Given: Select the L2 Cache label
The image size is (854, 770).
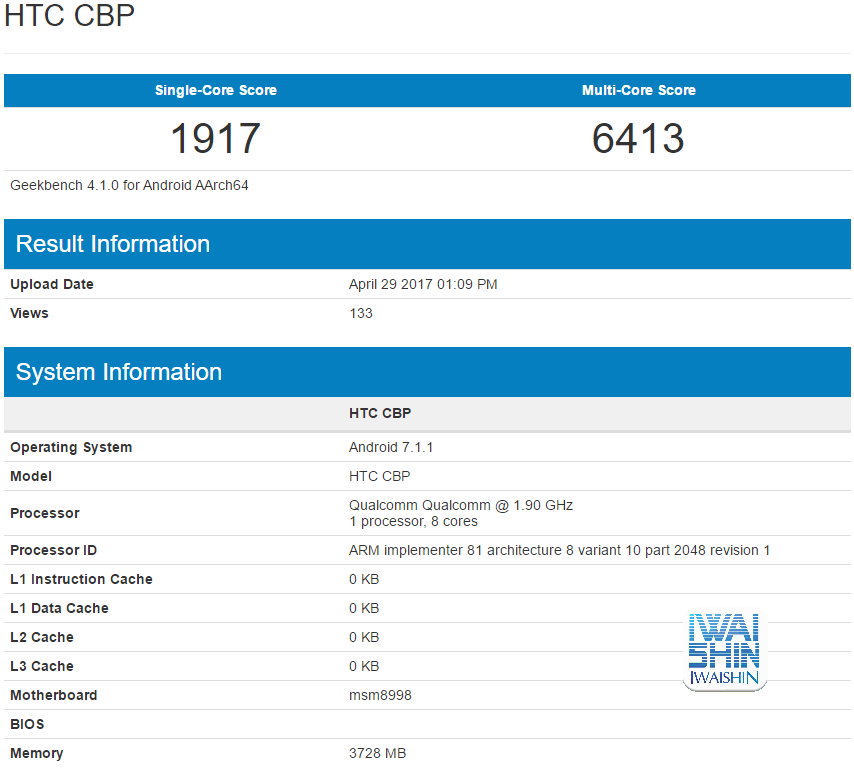Looking at the screenshot, I should 42,637.
